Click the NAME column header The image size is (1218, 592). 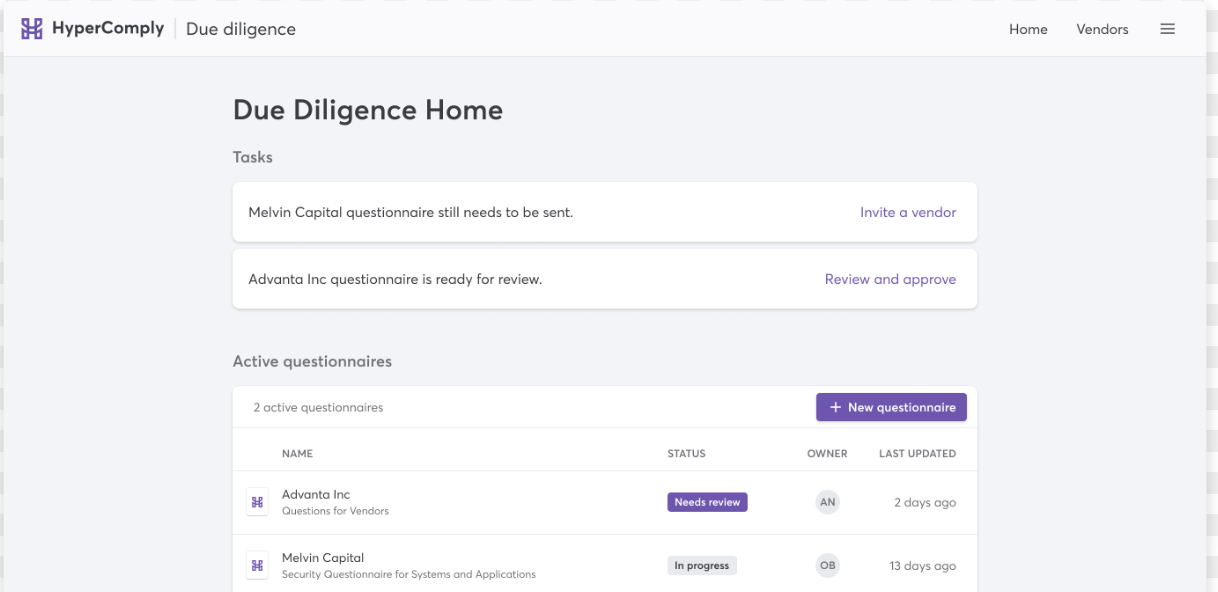297,454
